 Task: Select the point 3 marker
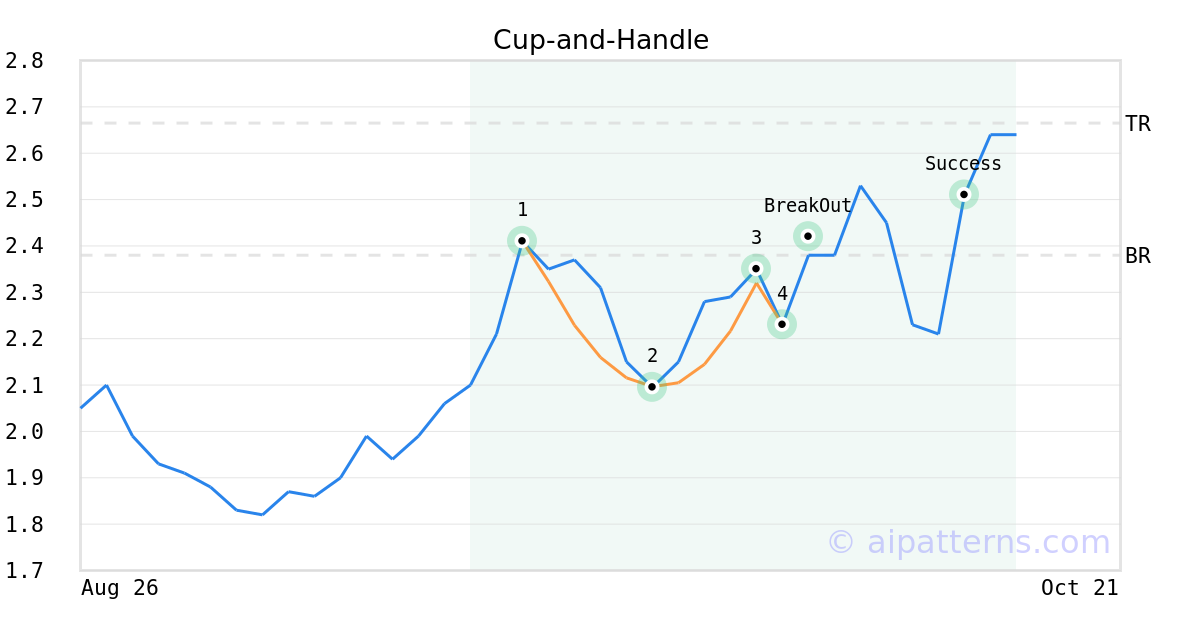tap(756, 268)
